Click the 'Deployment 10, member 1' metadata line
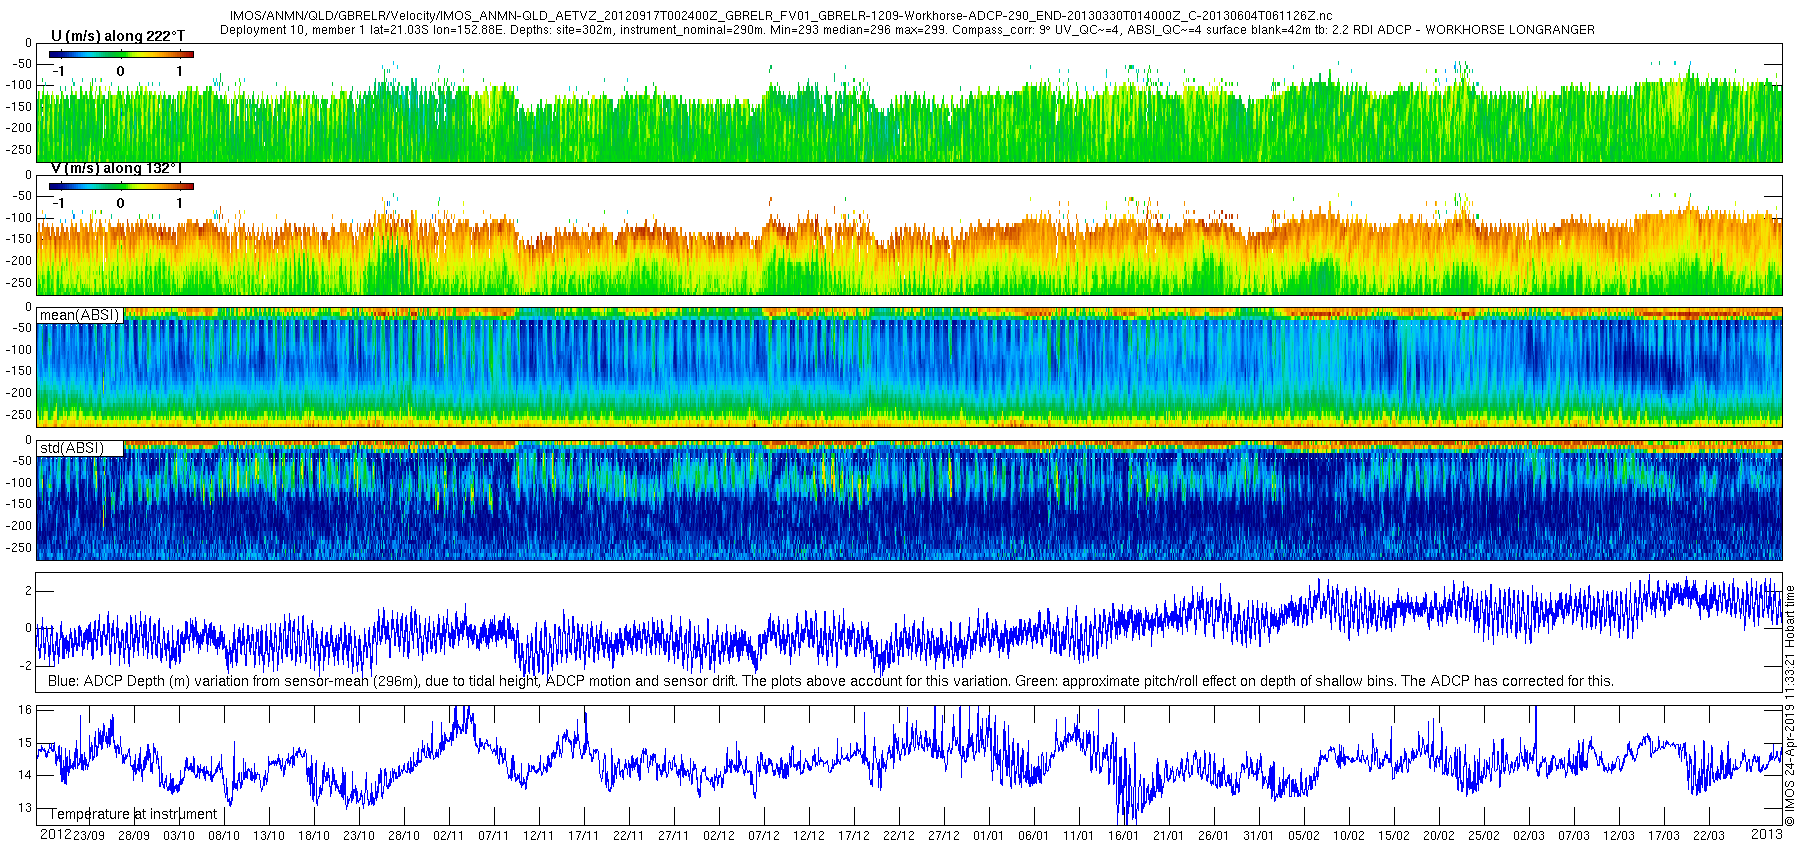 coord(907,30)
